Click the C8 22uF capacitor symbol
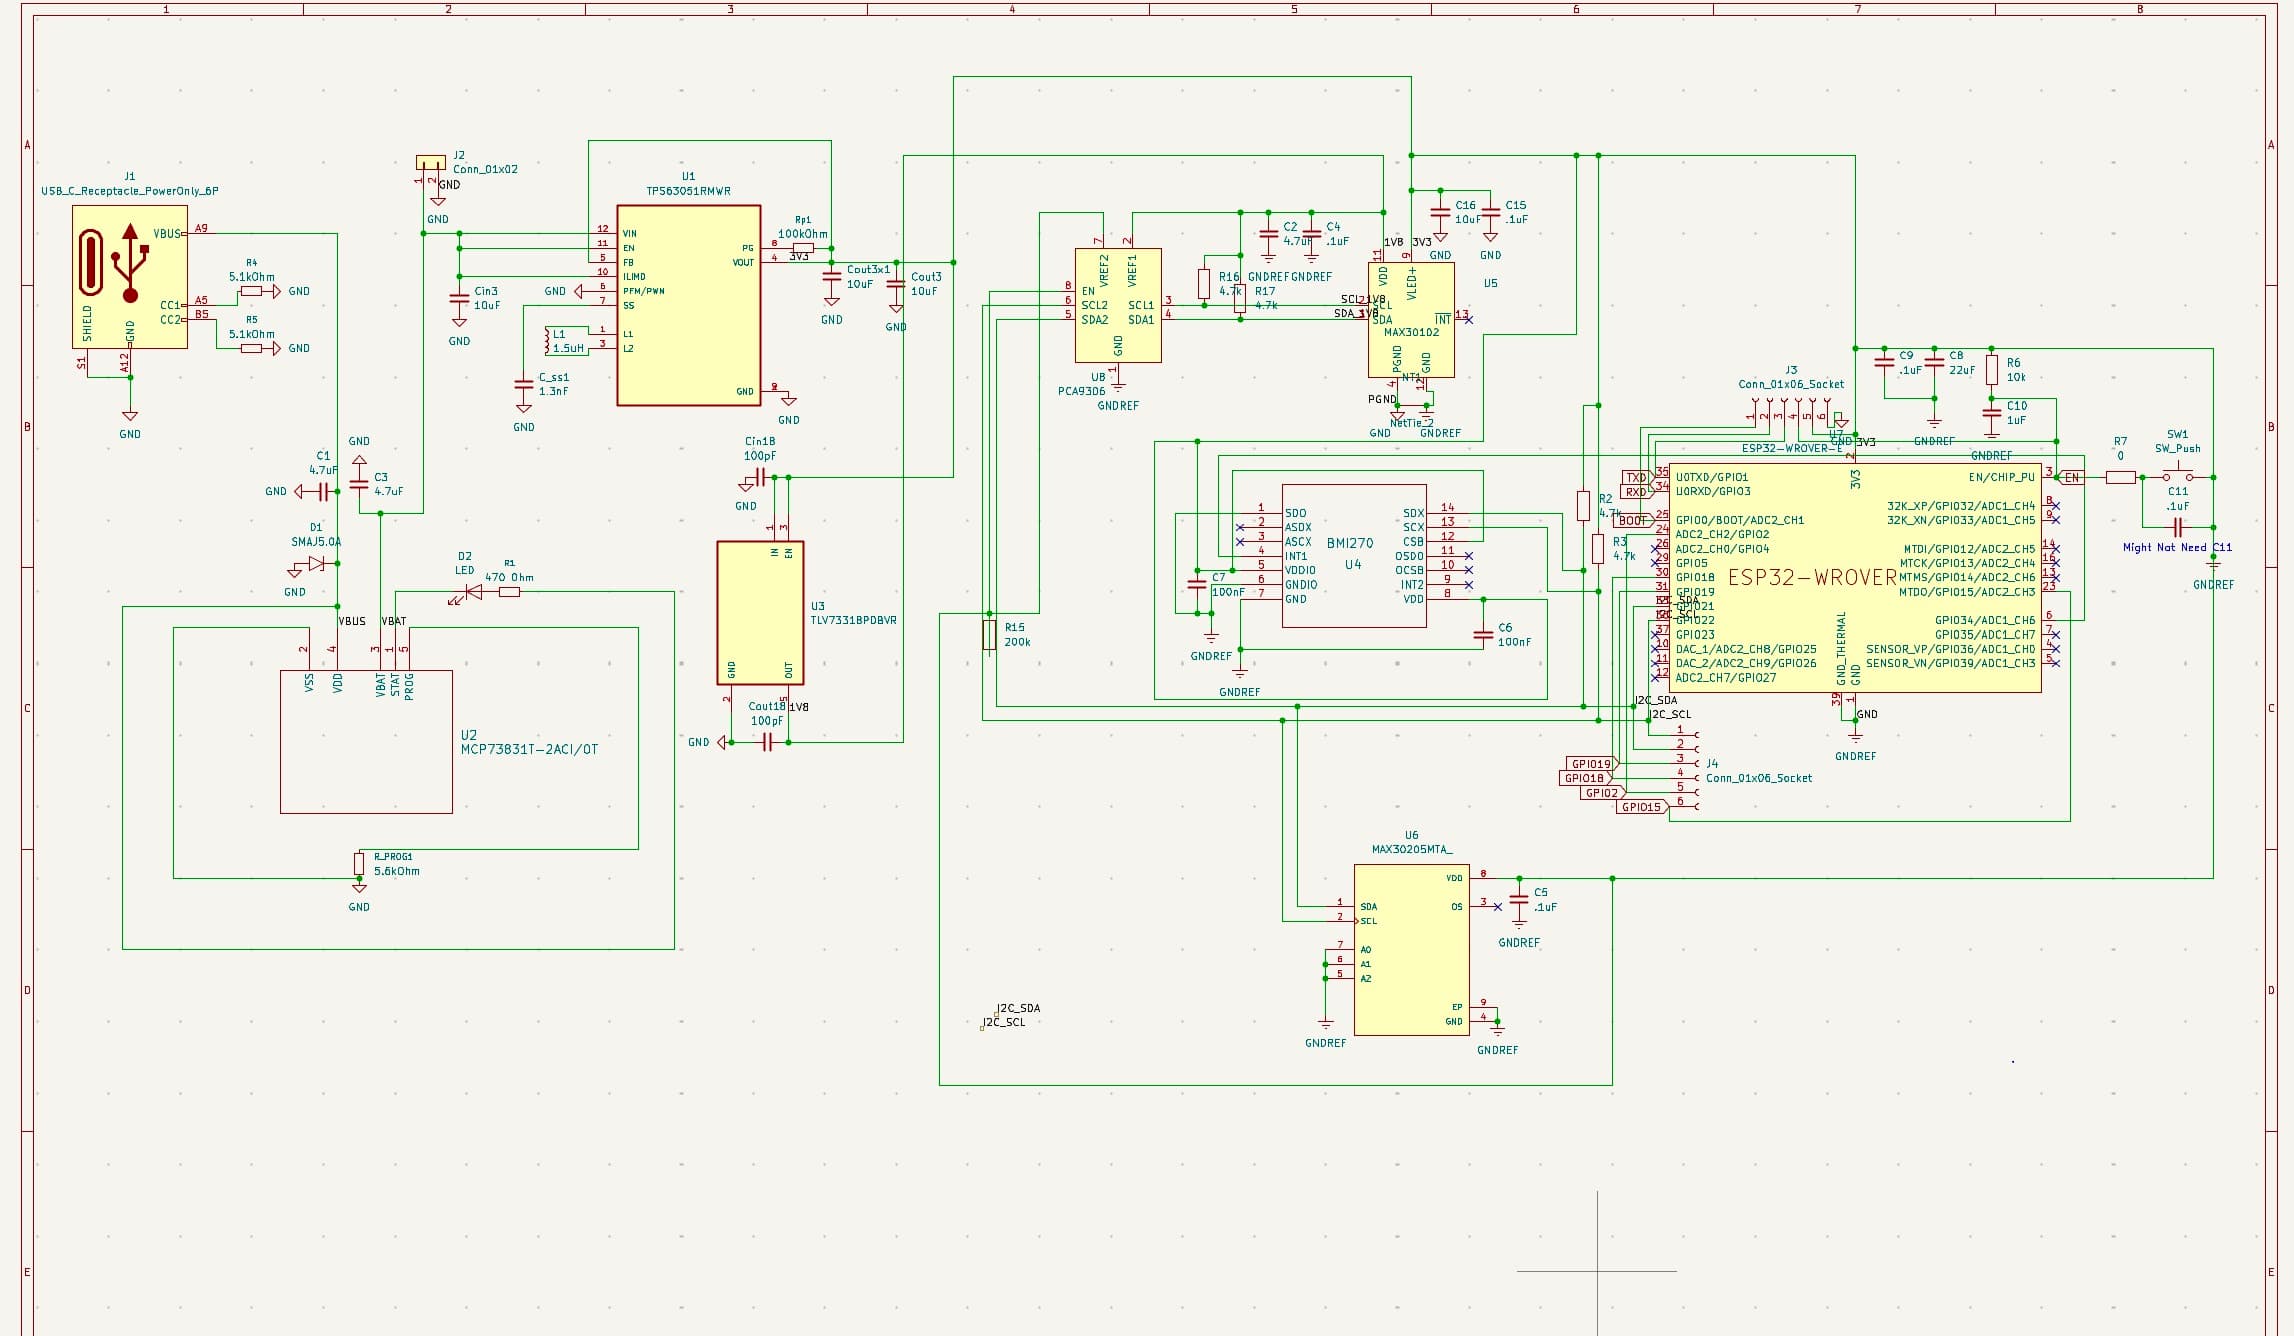This screenshot has width=2294, height=1336. (x=1934, y=363)
